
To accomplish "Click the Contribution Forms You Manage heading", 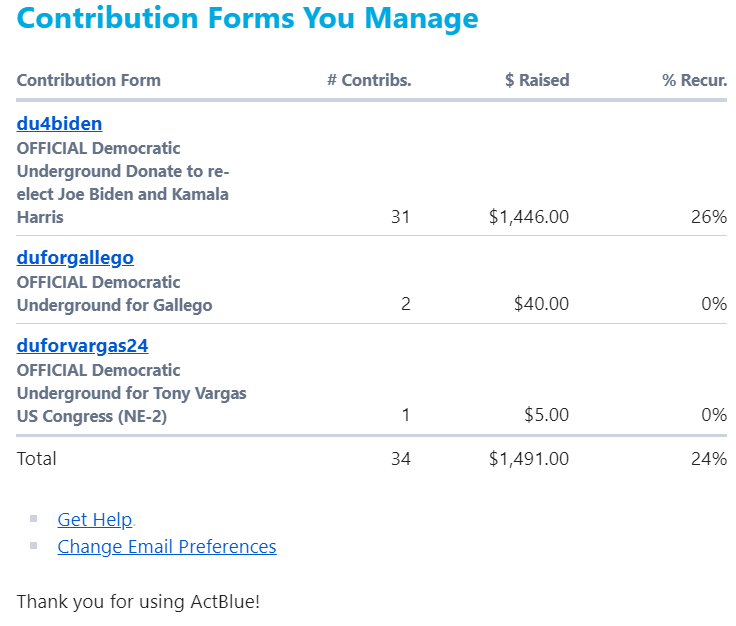I will click(x=247, y=19).
